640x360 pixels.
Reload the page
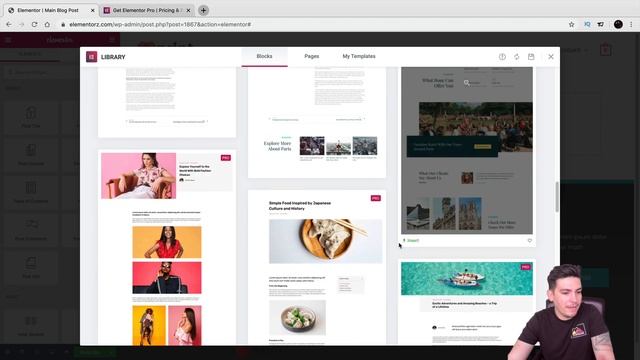[34, 24]
